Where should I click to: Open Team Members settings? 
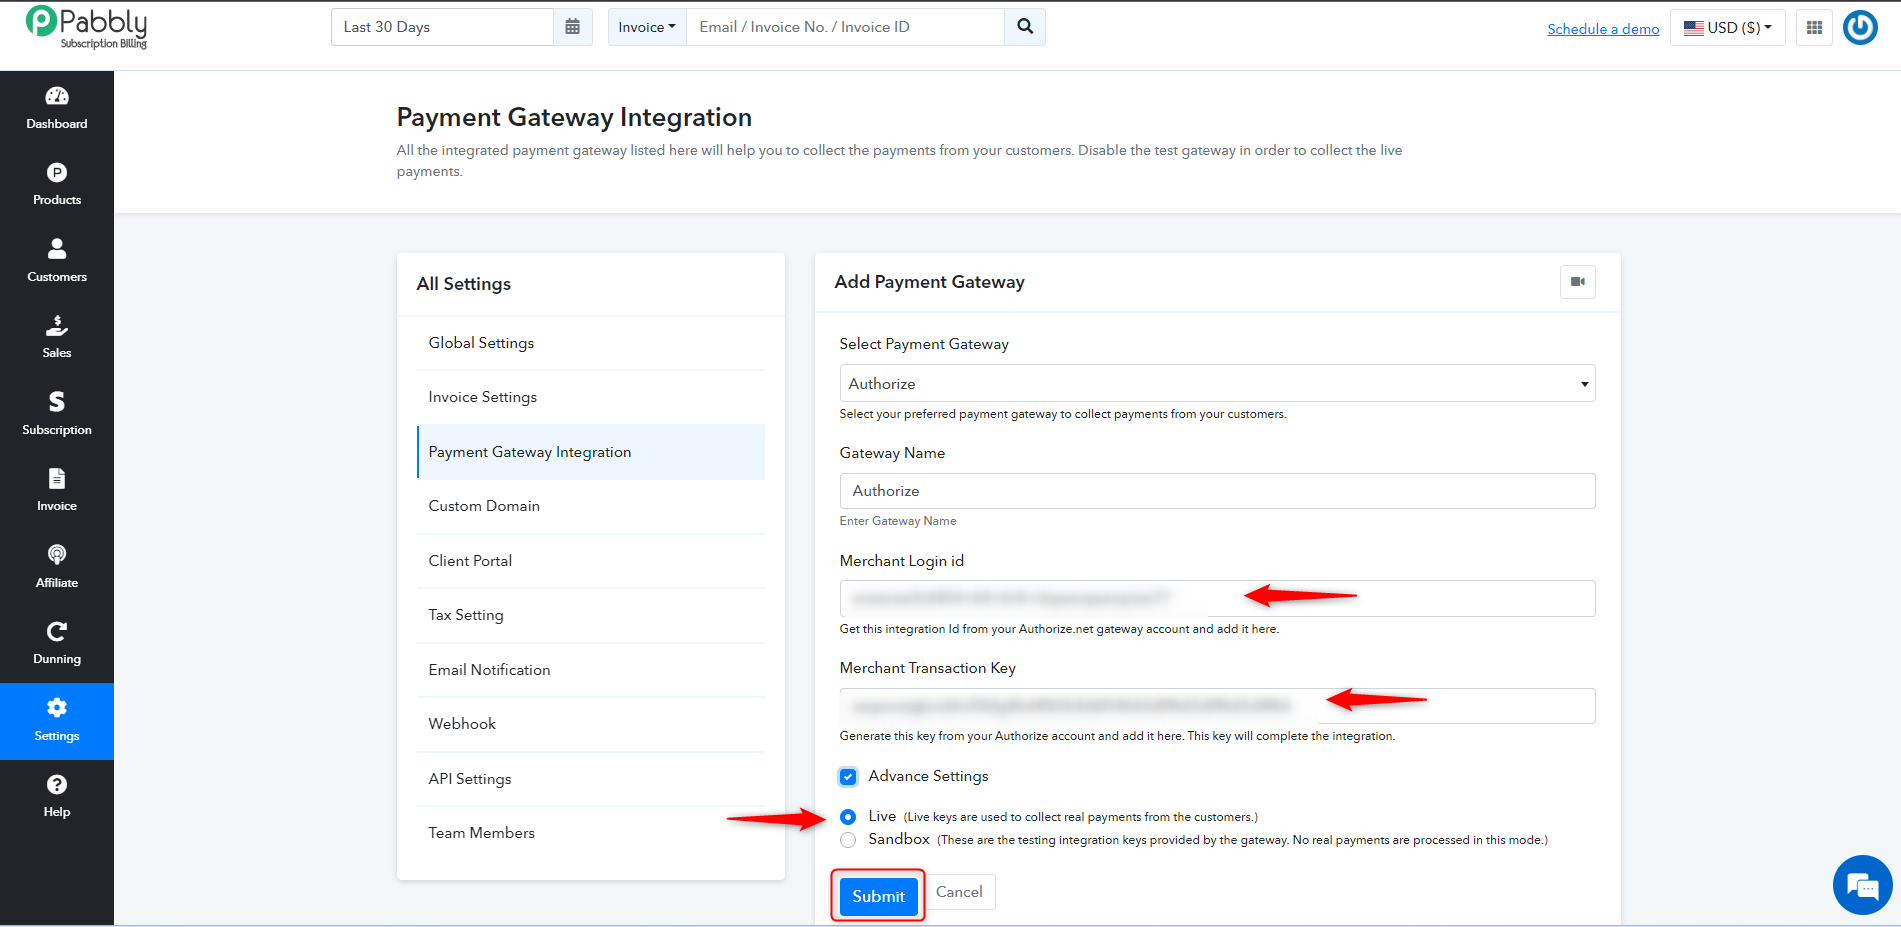pos(591,833)
